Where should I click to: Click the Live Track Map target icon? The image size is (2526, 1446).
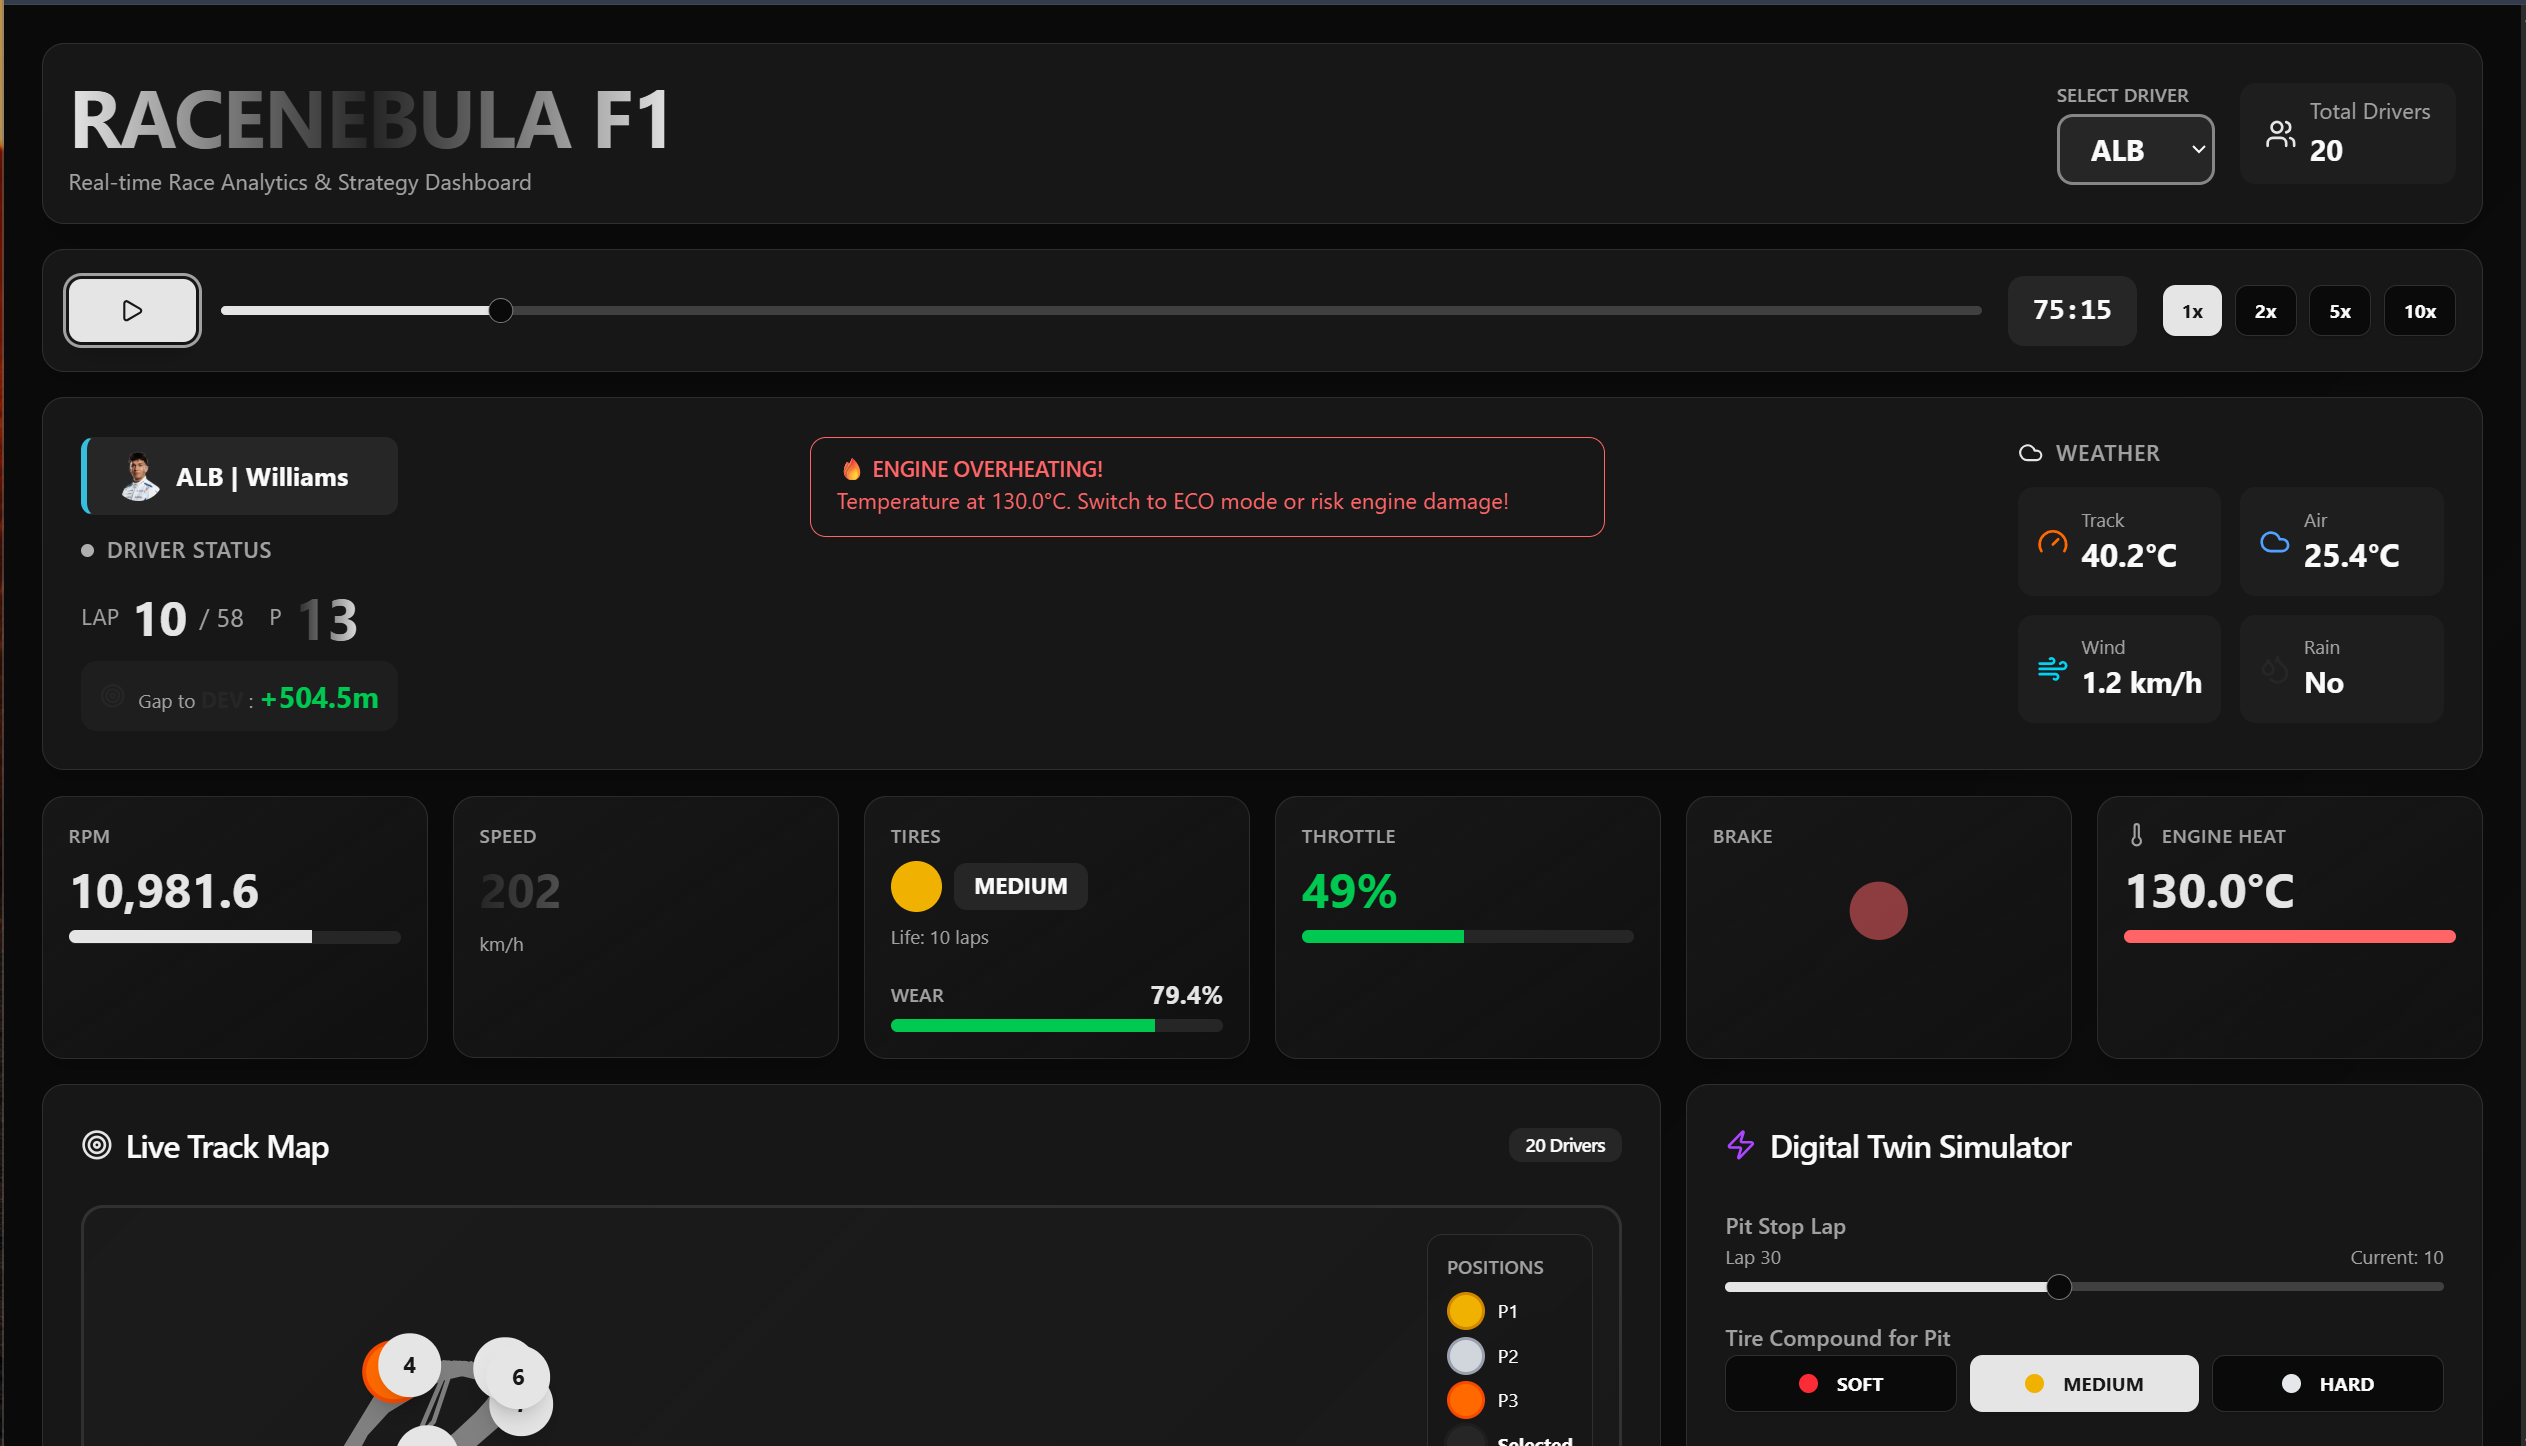click(97, 1145)
